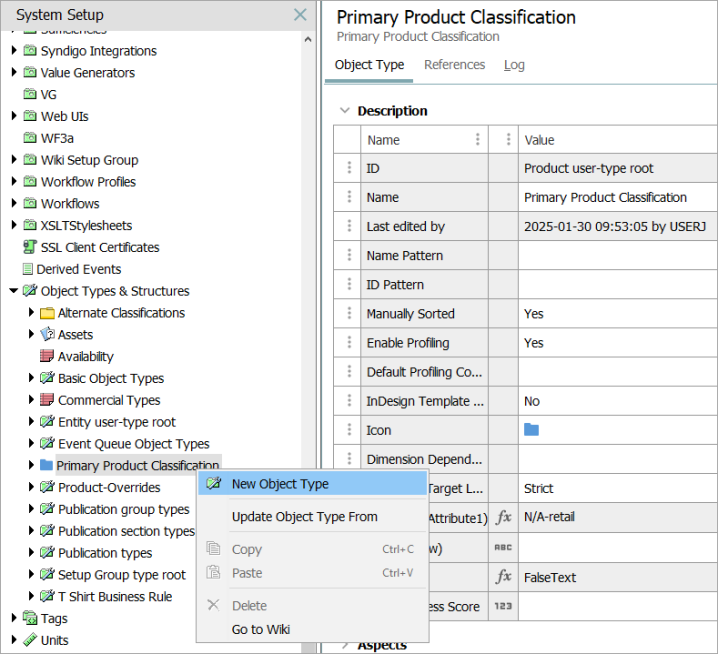Click the Derived Events icon
718x654 pixels.
click(x=28, y=270)
